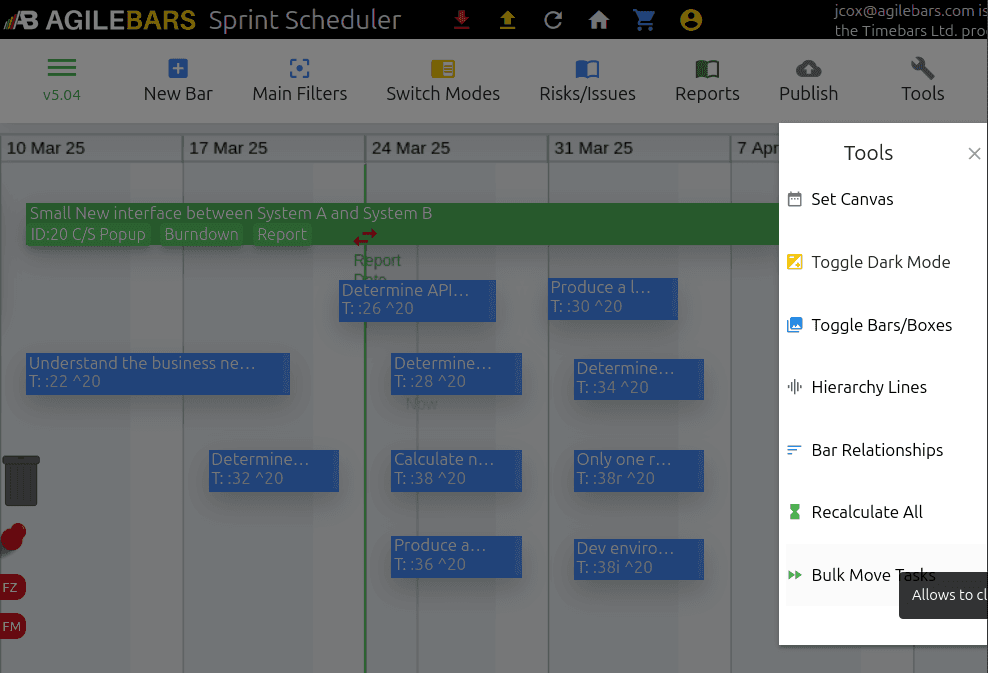Viewport: 988px width, 673px height.
Task: Select the Produce a... task T:36
Action: coord(456,556)
